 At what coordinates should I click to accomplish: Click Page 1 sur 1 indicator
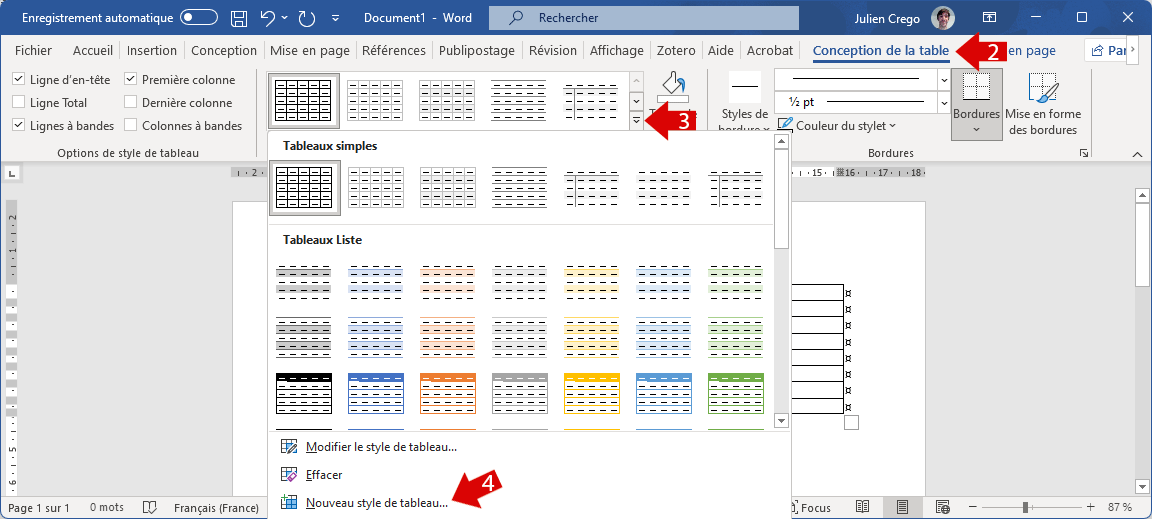tap(39, 508)
